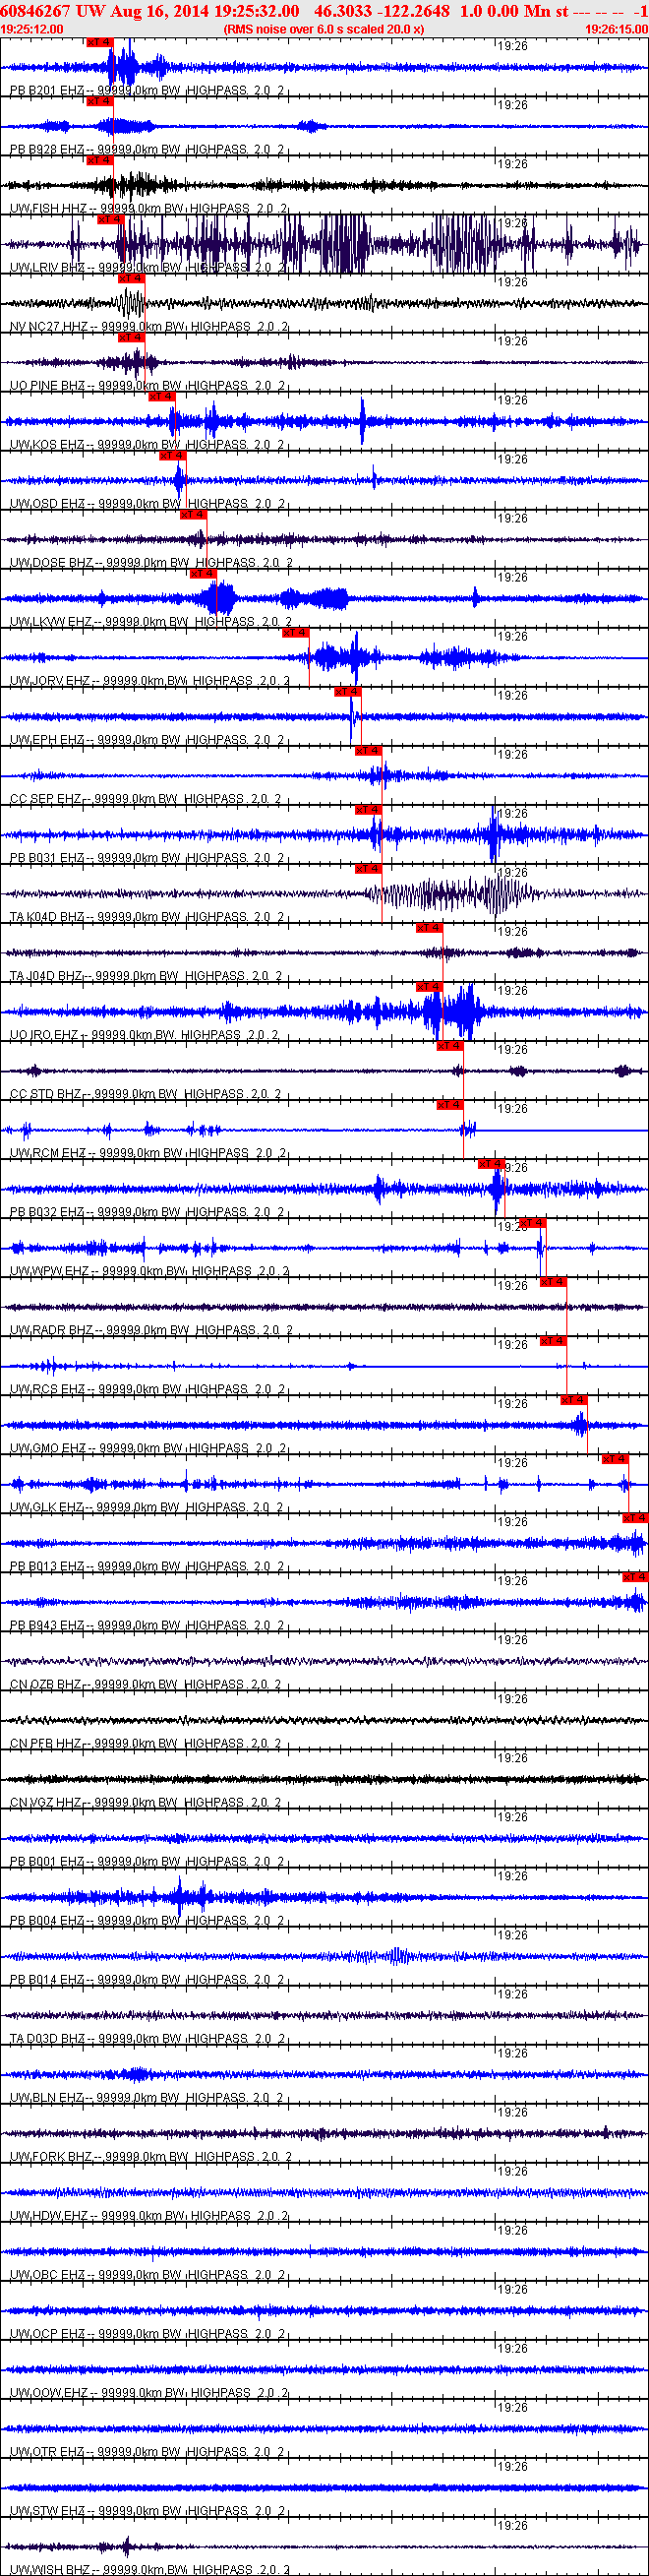The image size is (649, 2576).
Task: Click the red pick flag on PB B943 trace
Action: click(x=635, y=1576)
